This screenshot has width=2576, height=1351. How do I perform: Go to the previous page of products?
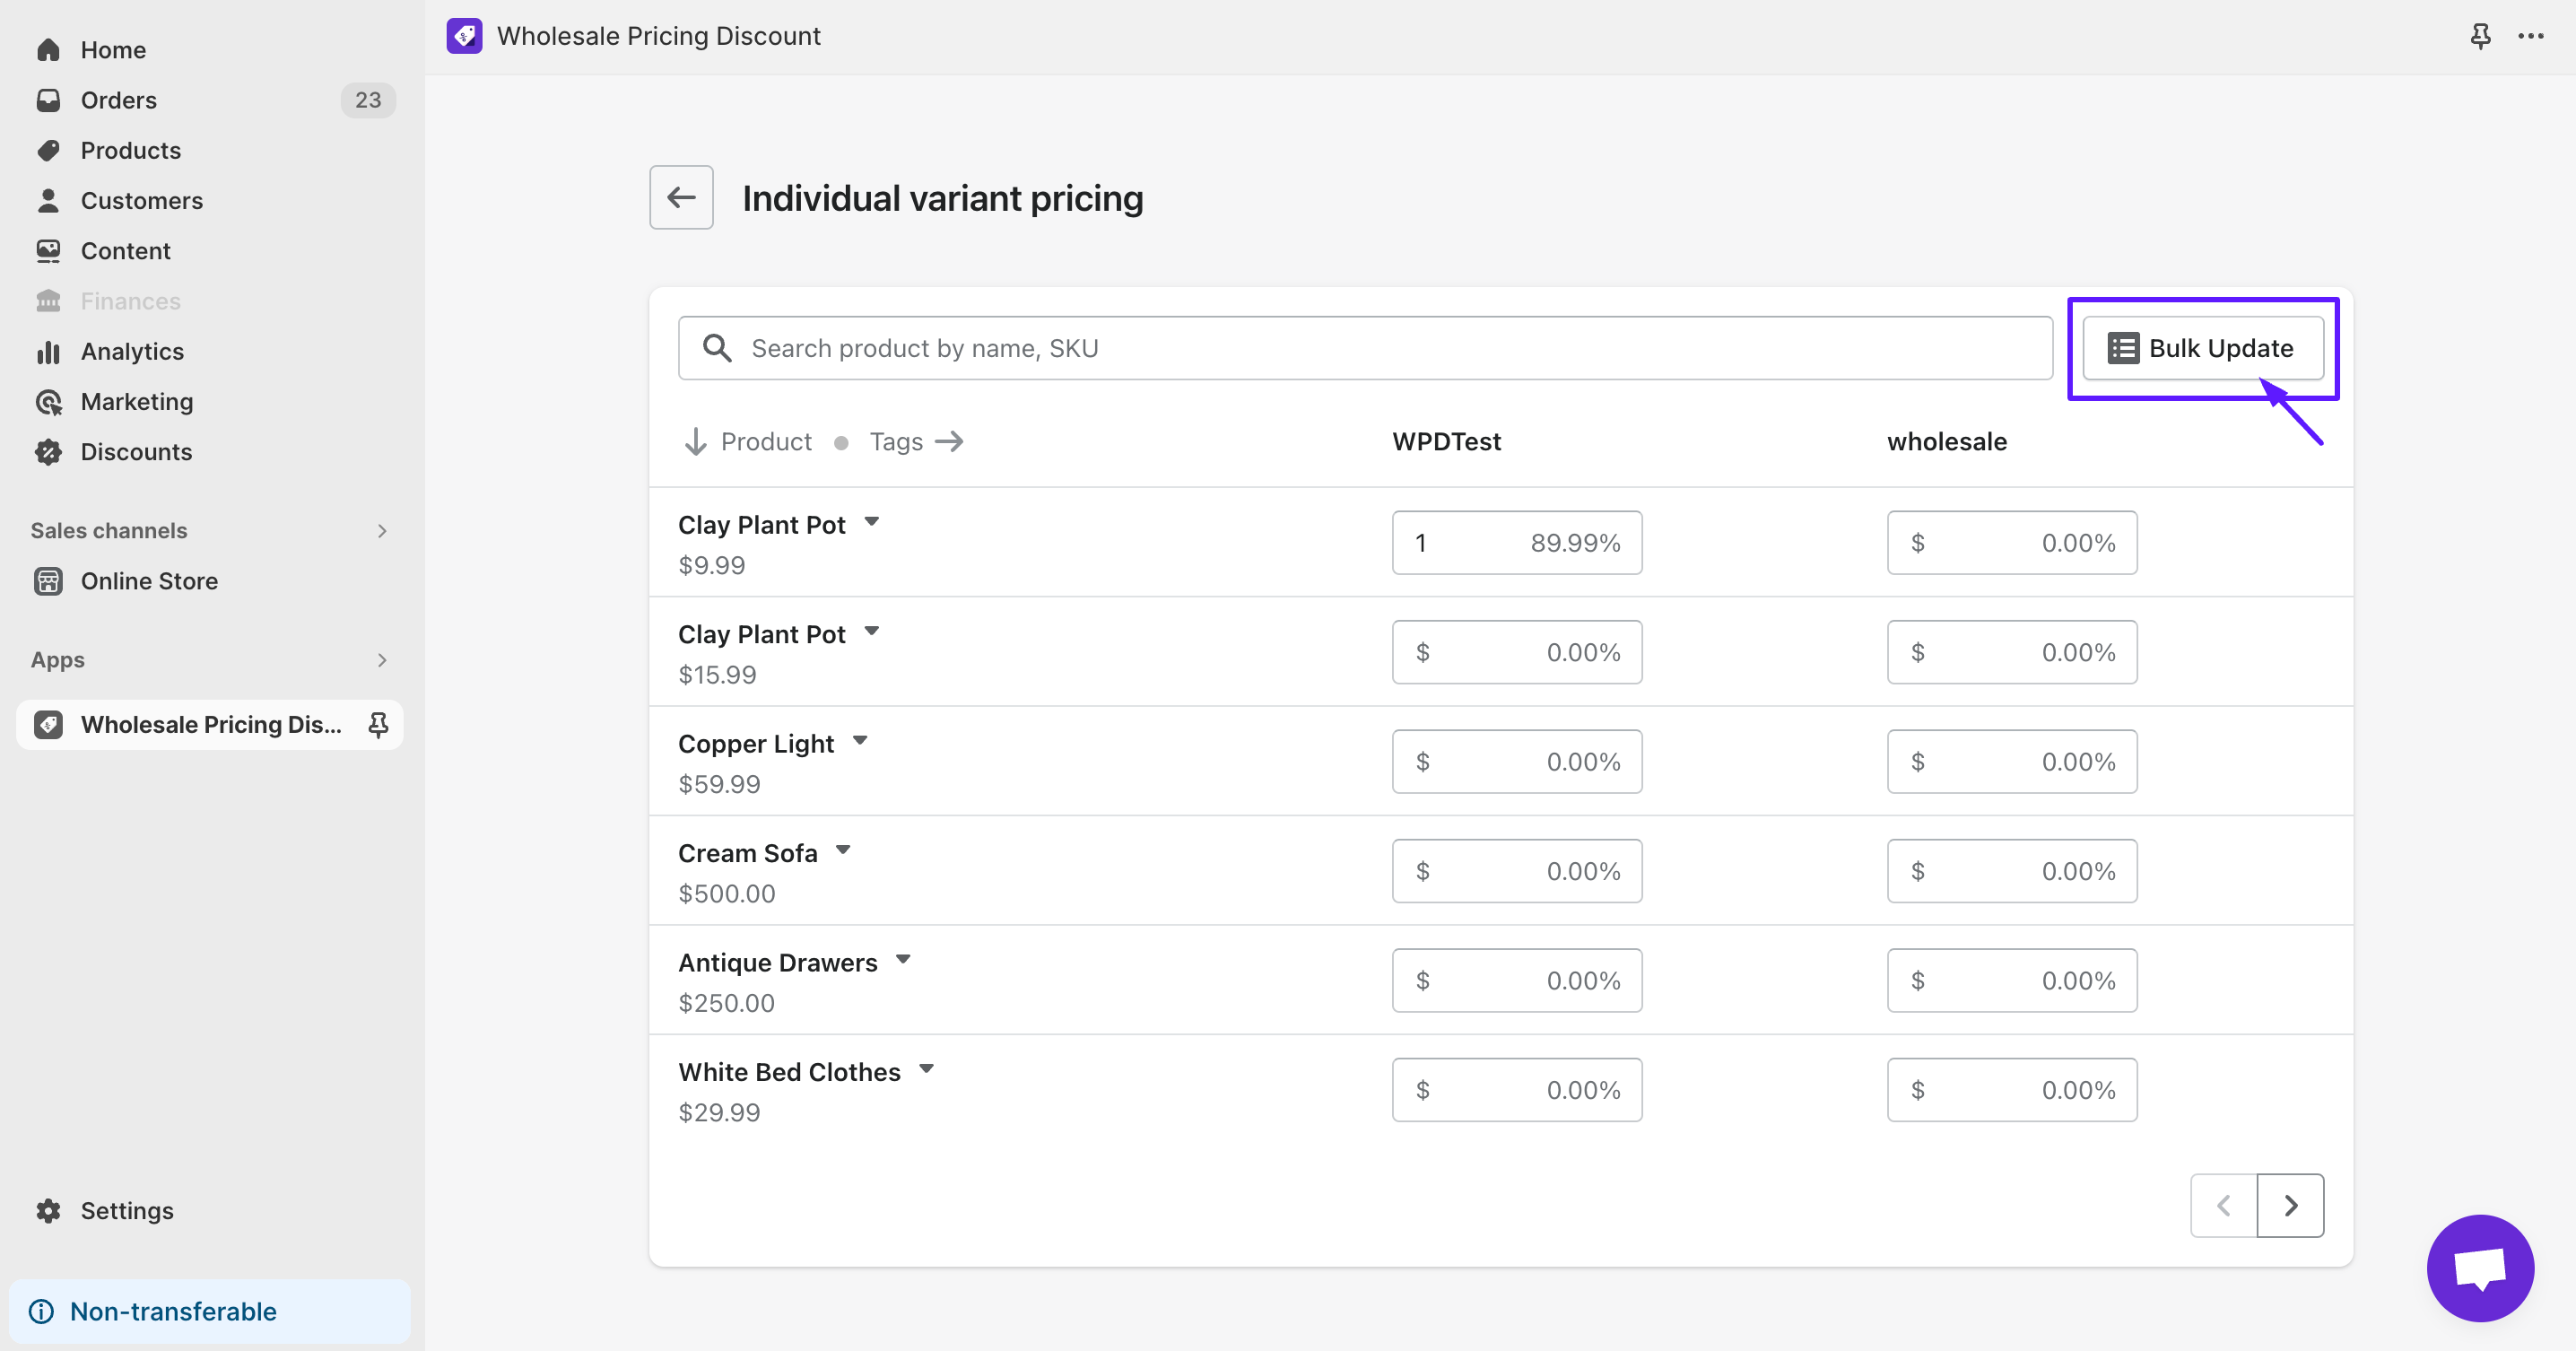[2223, 1205]
